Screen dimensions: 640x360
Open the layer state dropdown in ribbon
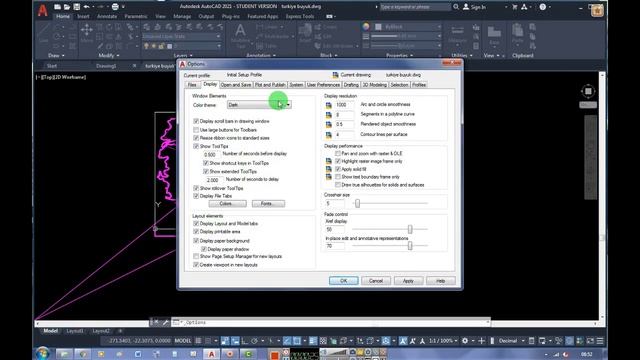(x=182, y=36)
